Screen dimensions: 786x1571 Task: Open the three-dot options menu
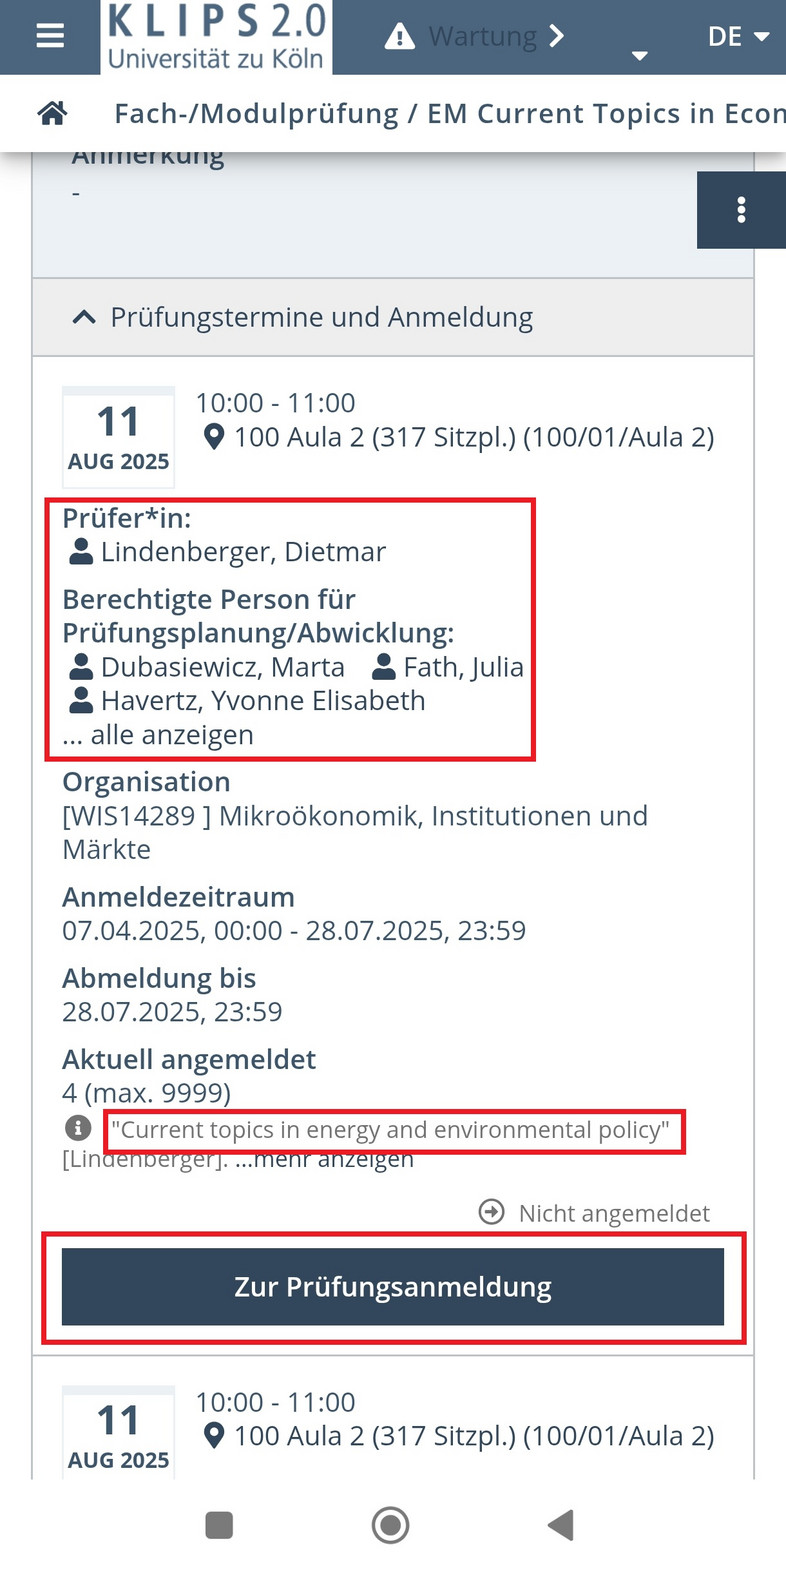pos(741,210)
